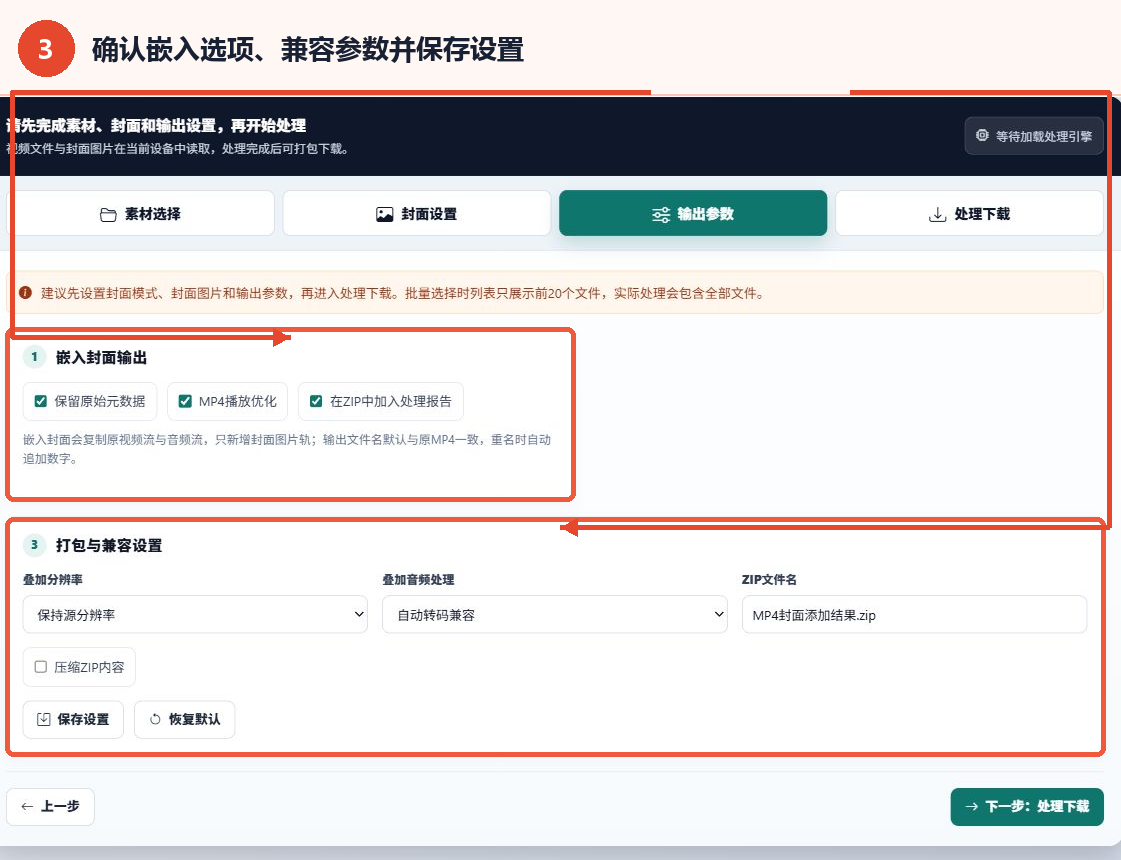Click the left arrow icon in 上一步
Image resolution: width=1121 pixels, height=860 pixels.
(27, 806)
